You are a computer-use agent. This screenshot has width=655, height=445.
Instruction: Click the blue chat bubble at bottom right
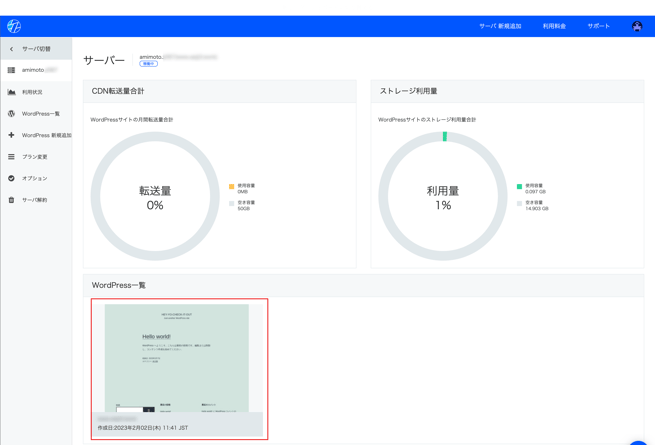638,443
